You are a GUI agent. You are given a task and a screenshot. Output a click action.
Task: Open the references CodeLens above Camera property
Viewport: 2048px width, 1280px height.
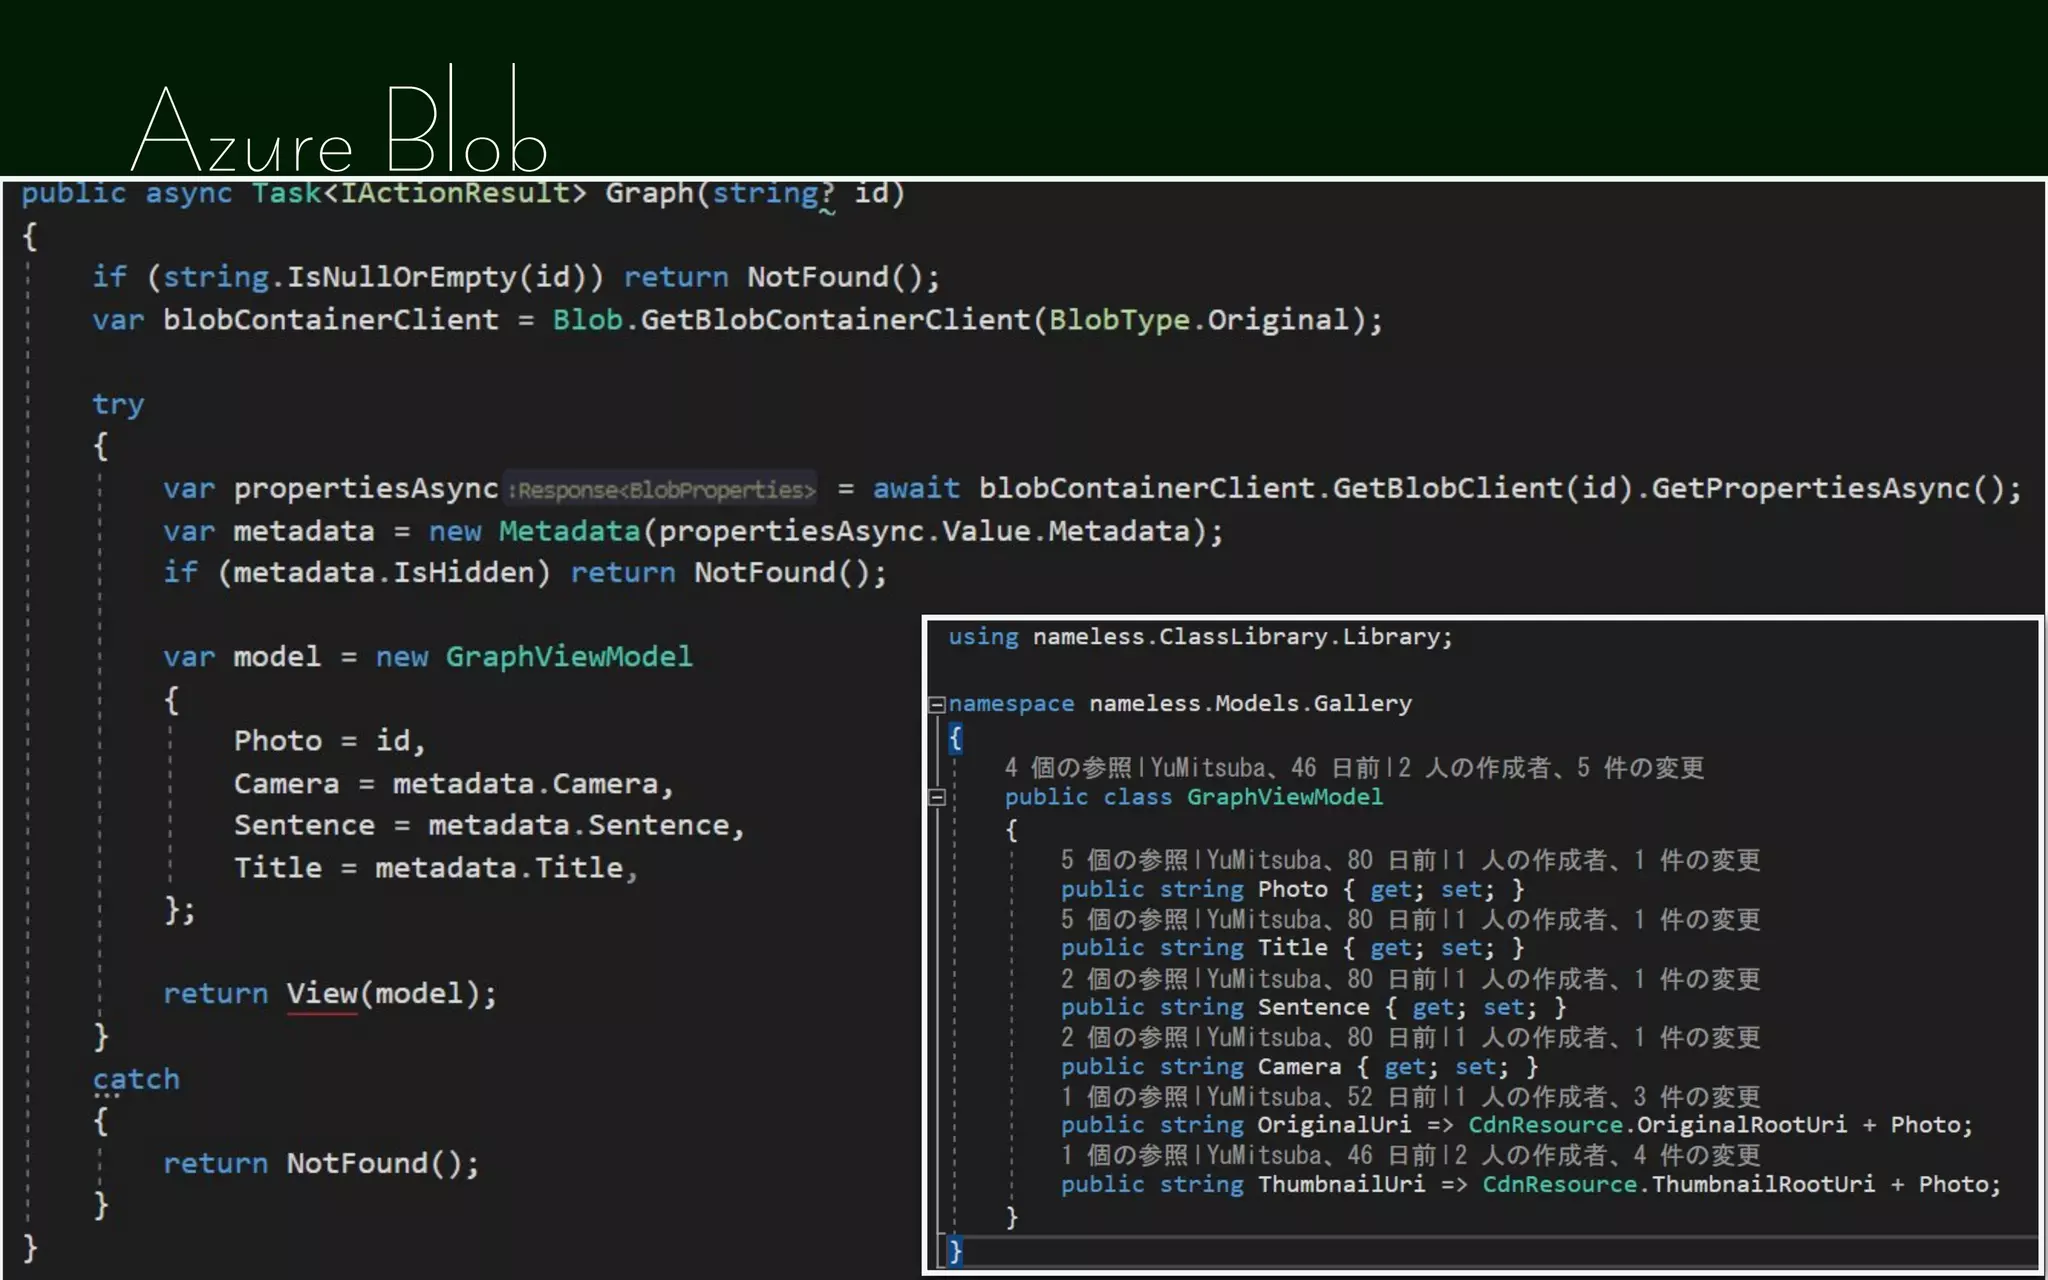pyautogui.click(x=1124, y=1037)
